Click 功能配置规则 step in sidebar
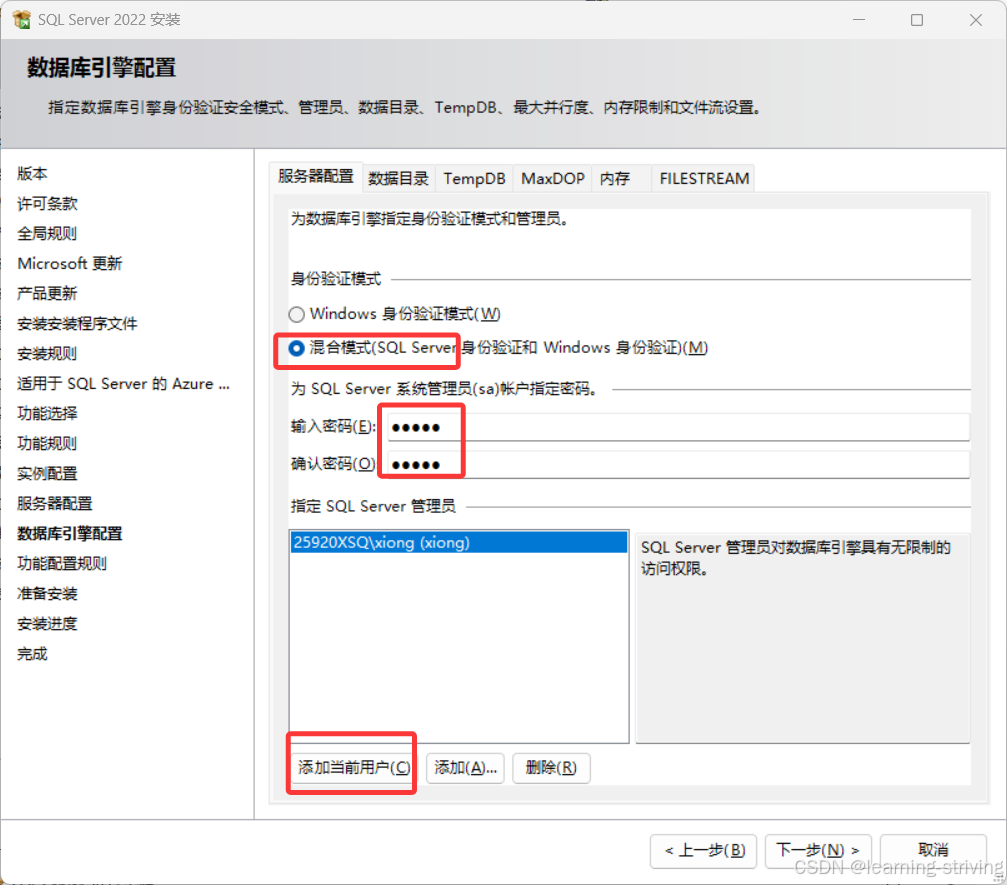 (x=62, y=564)
